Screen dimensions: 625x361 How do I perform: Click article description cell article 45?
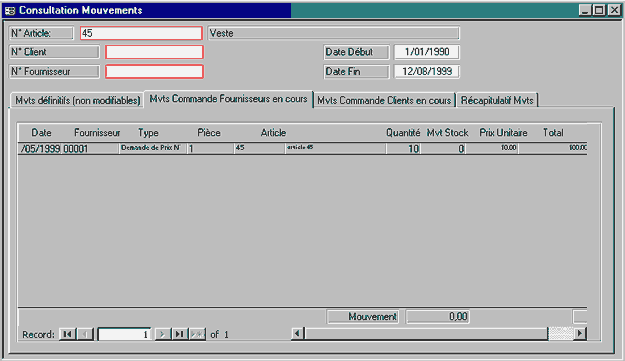335,148
